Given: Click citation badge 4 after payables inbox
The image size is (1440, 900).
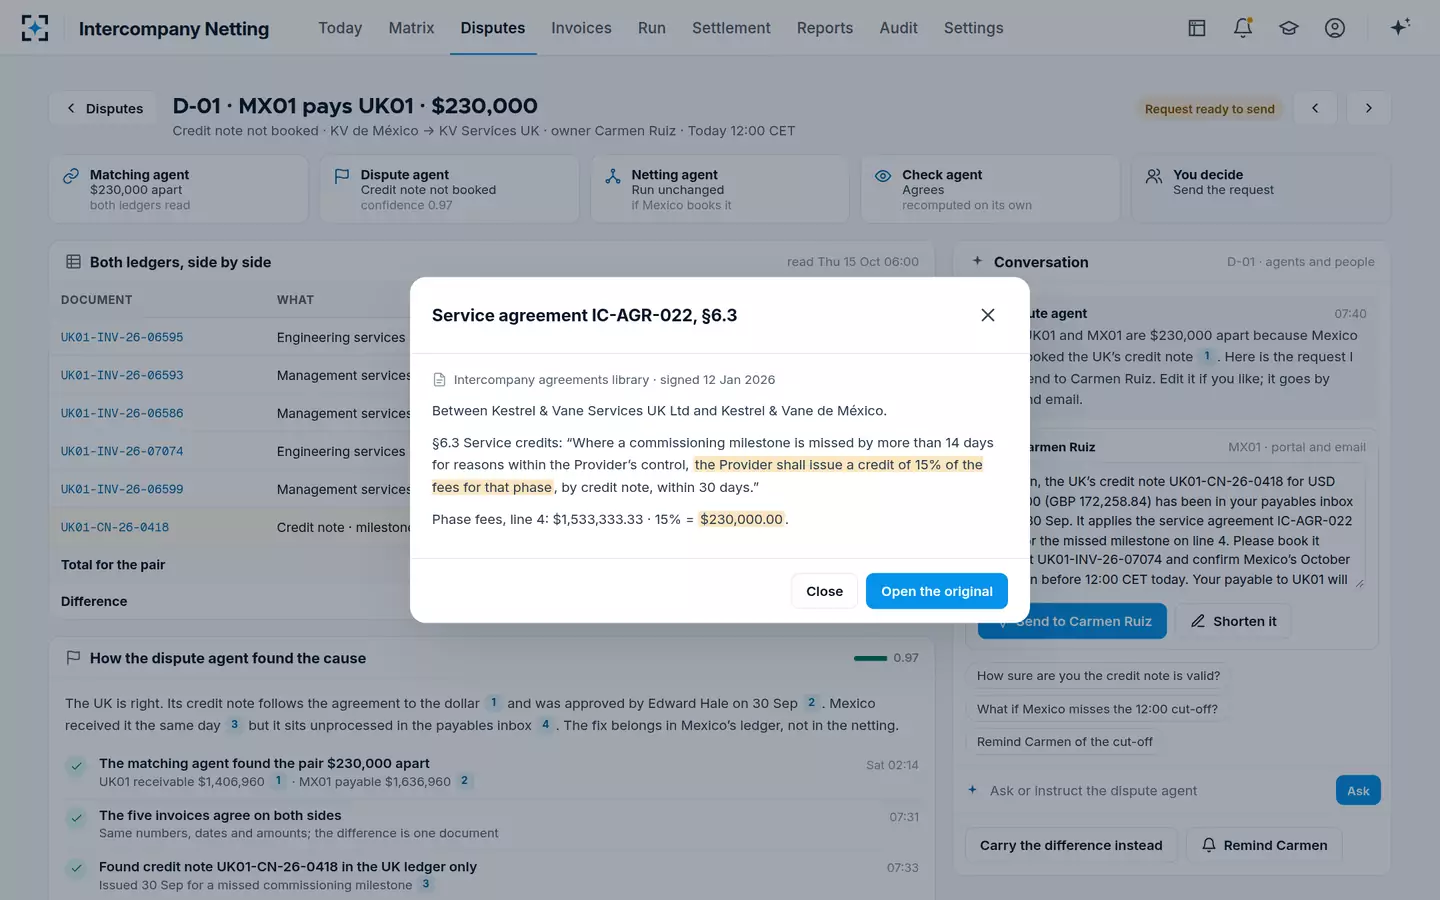Looking at the screenshot, I should click(x=545, y=725).
